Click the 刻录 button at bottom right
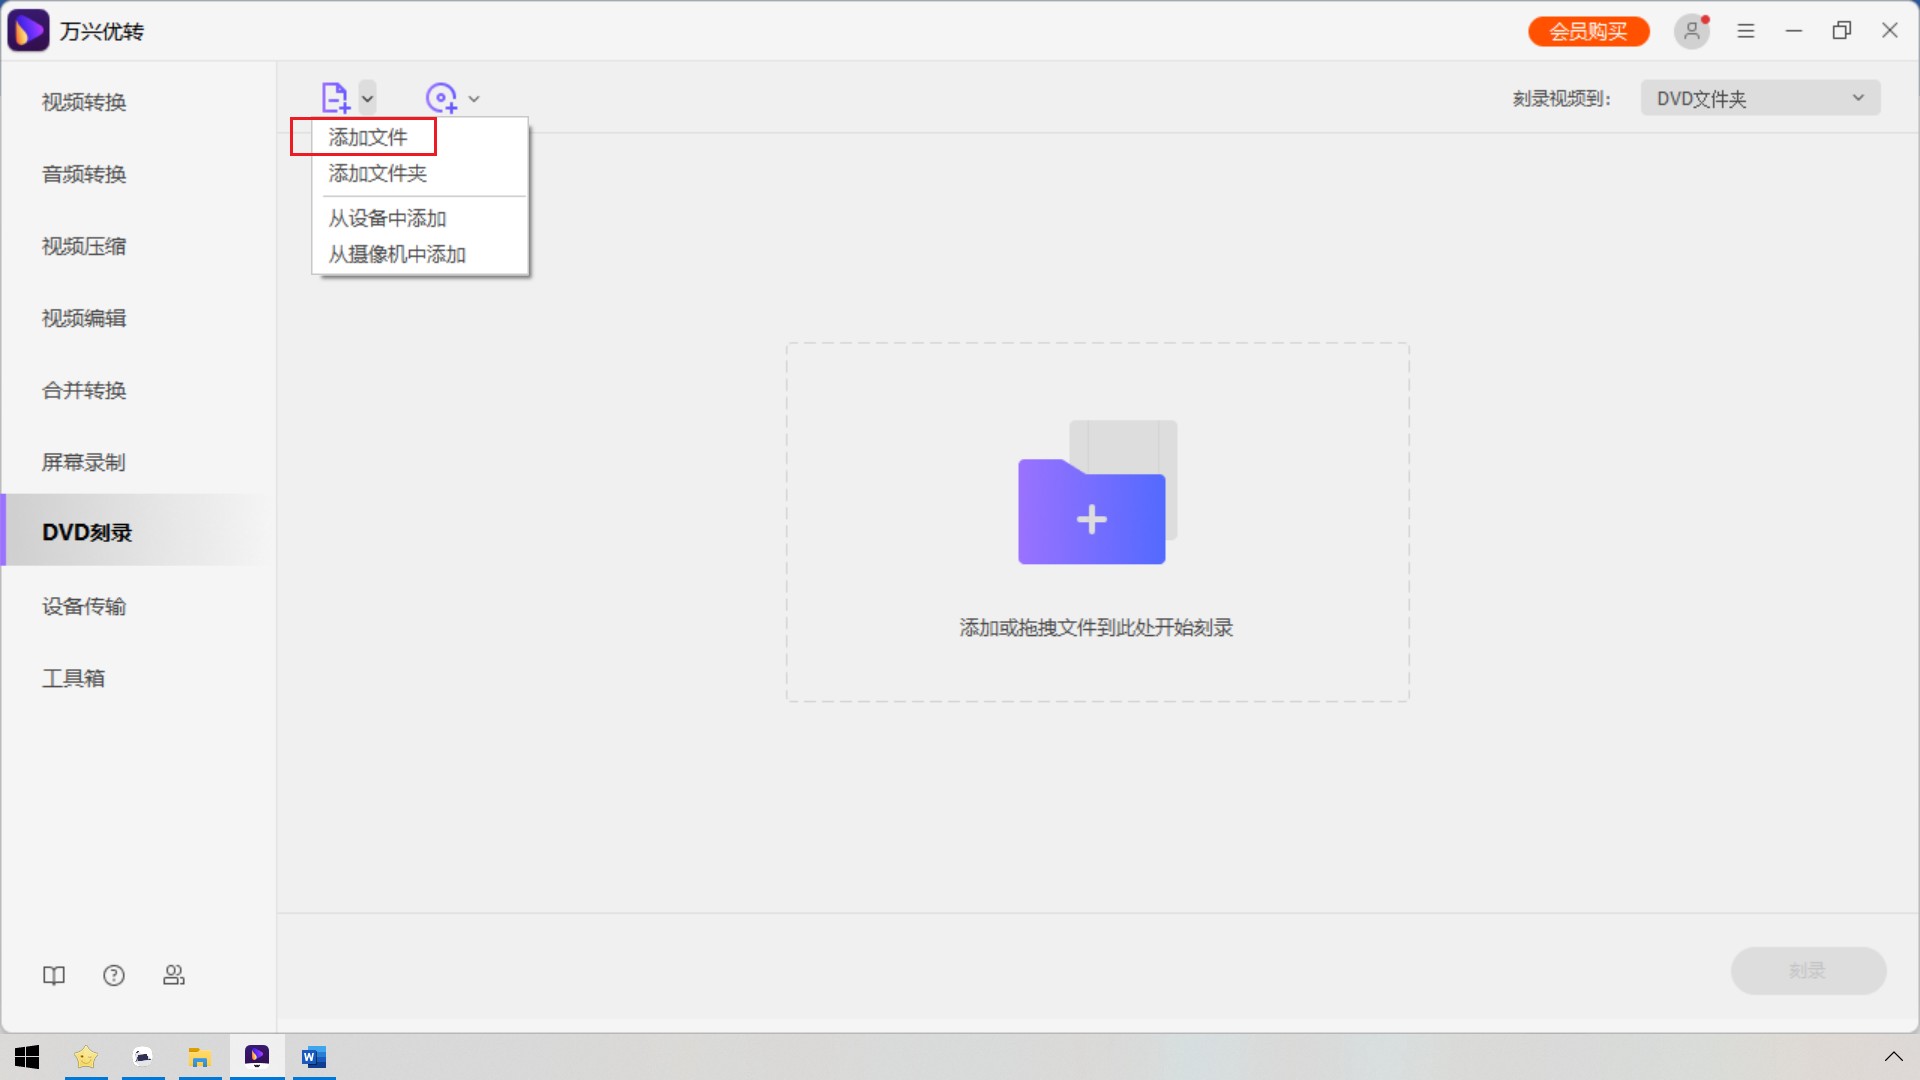The image size is (1920, 1080). (1808, 970)
